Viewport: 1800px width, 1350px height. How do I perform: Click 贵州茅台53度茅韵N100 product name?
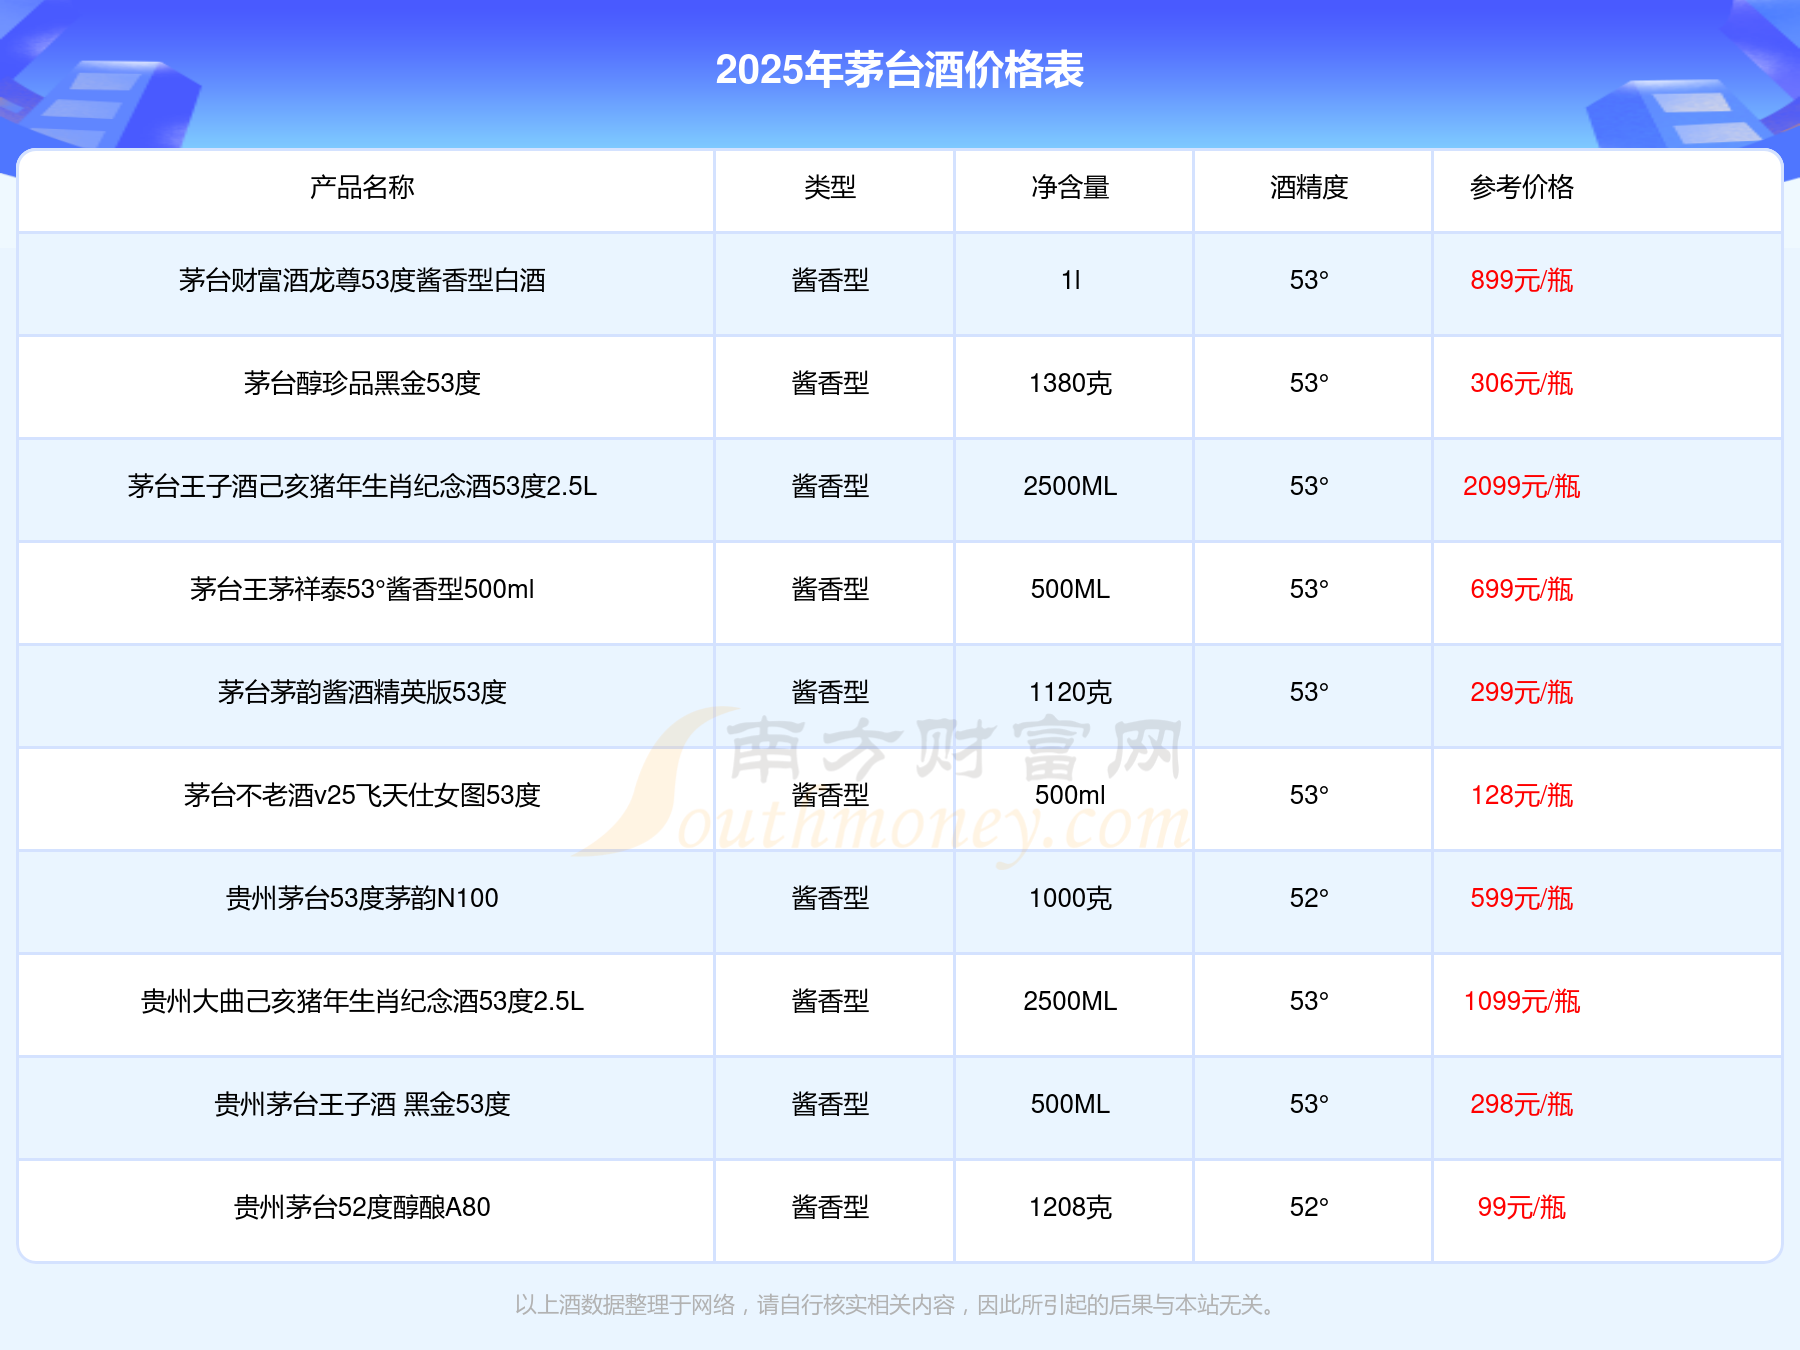pos(362,898)
